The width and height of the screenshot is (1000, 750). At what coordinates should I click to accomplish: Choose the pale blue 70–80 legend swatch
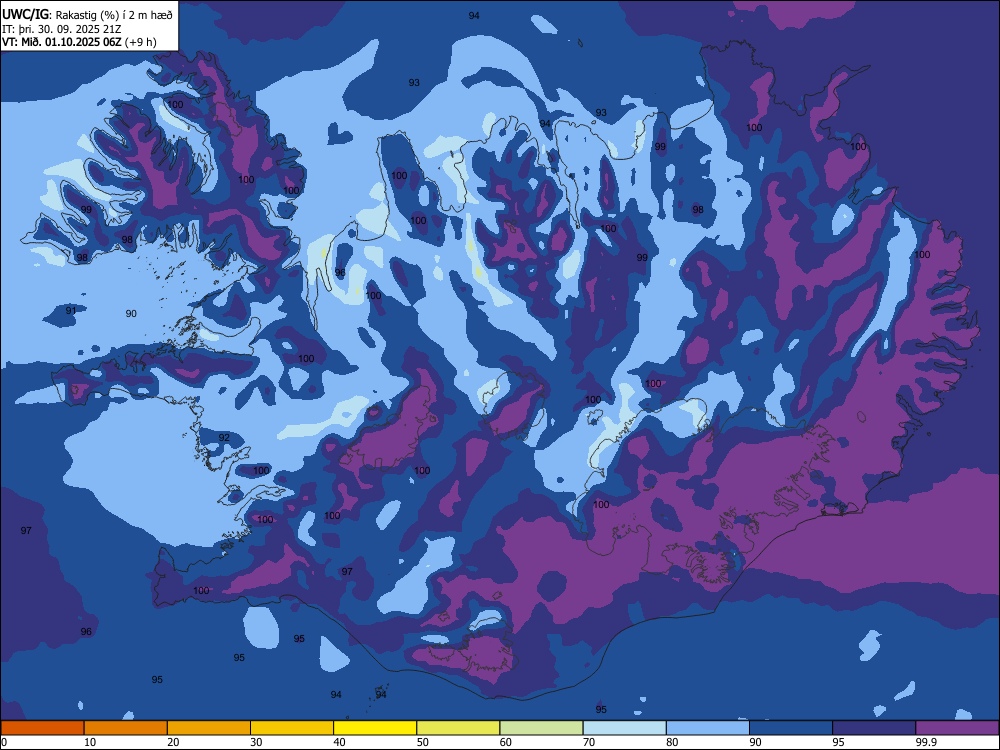pos(624,728)
